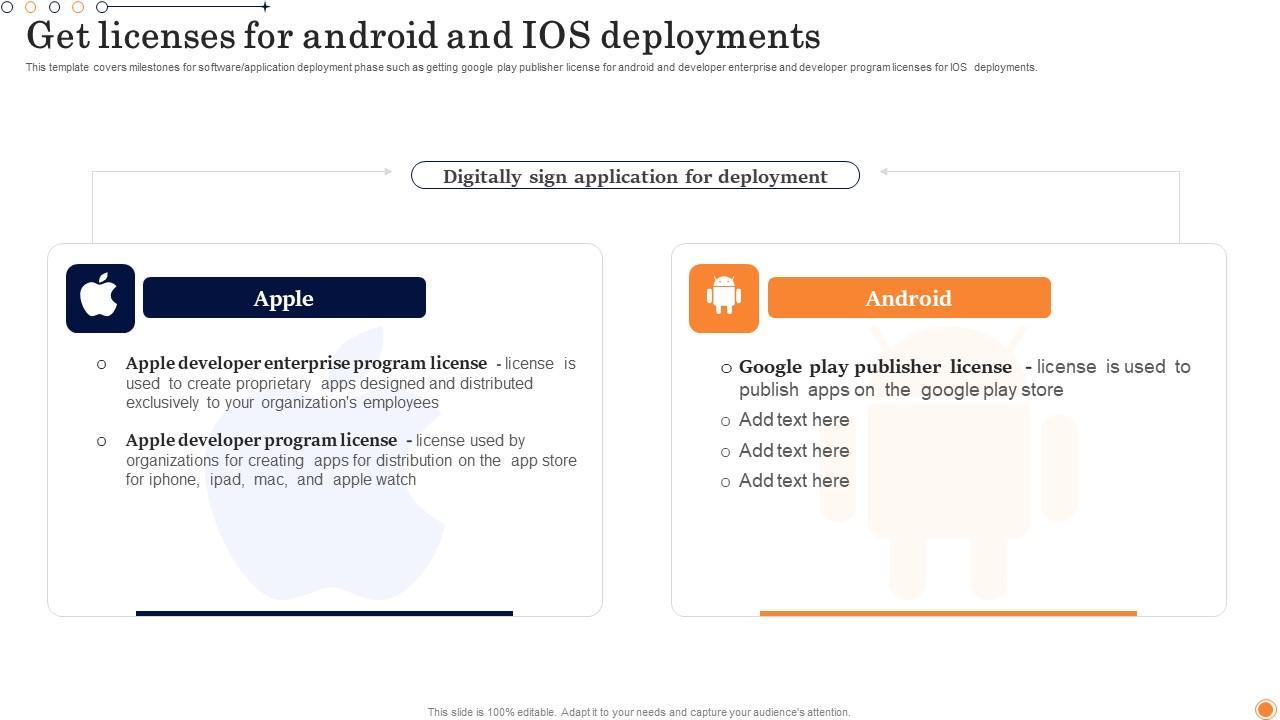The height and width of the screenshot is (720, 1280).
Task: Click the Digitally sign application for deployment box
Action: point(635,176)
